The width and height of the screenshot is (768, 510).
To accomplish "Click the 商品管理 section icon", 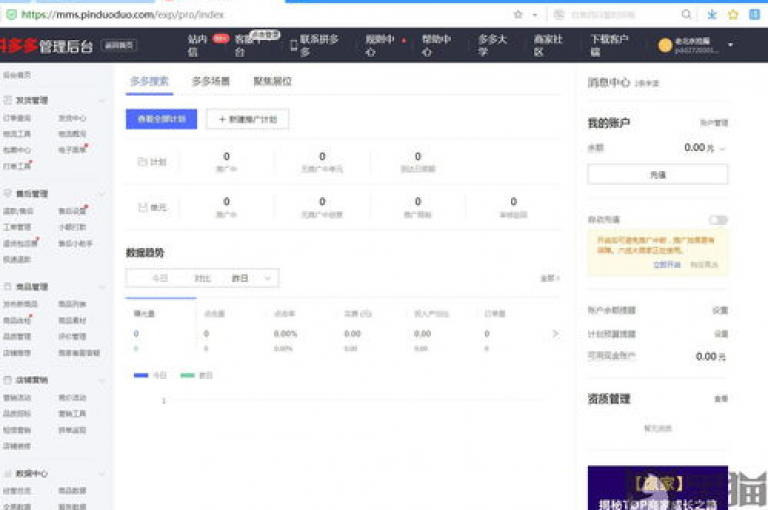I will click(7, 286).
